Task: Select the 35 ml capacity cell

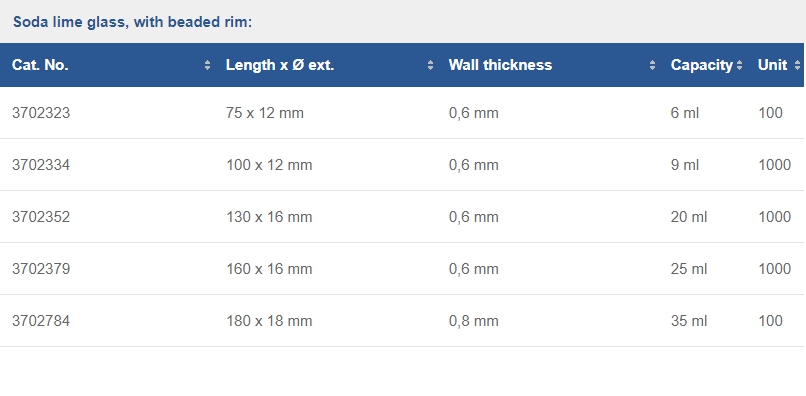Action: point(689,321)
